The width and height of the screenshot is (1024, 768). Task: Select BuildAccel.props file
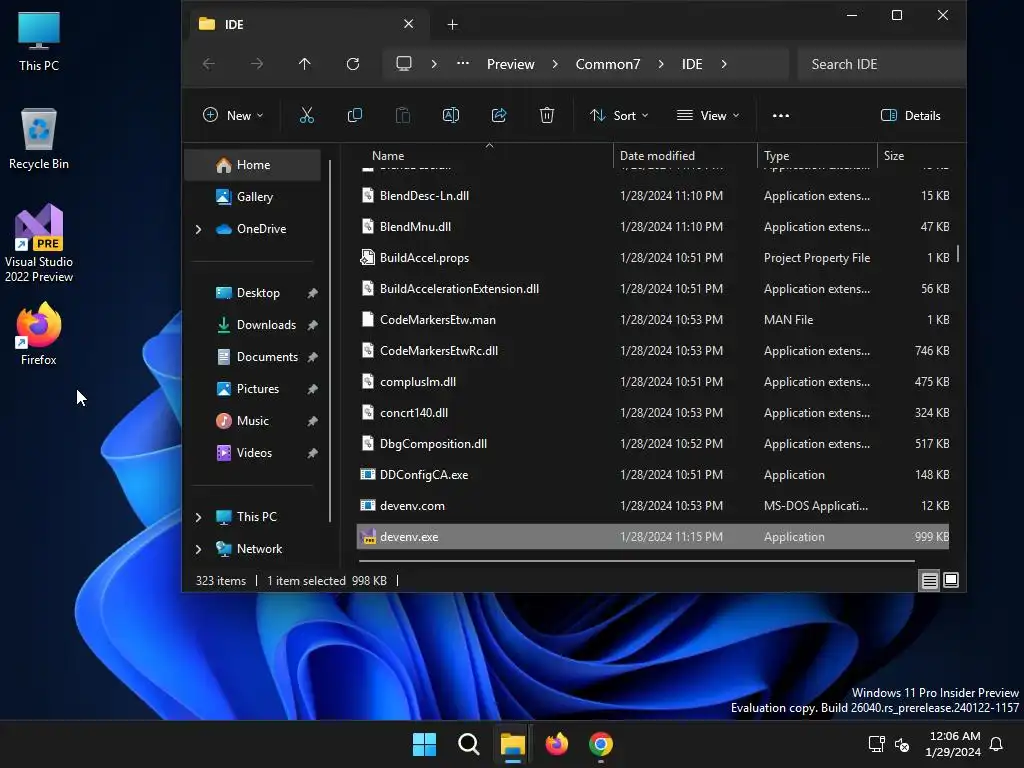(653, 258)
